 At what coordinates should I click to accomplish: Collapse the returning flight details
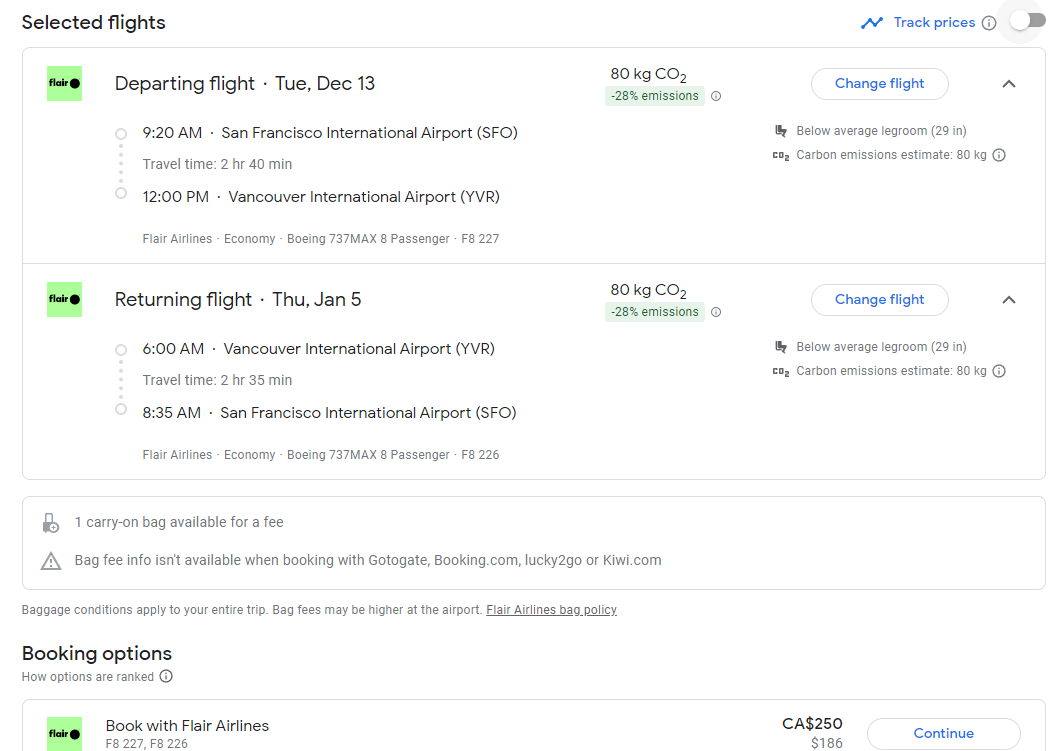pos(1008,300)
